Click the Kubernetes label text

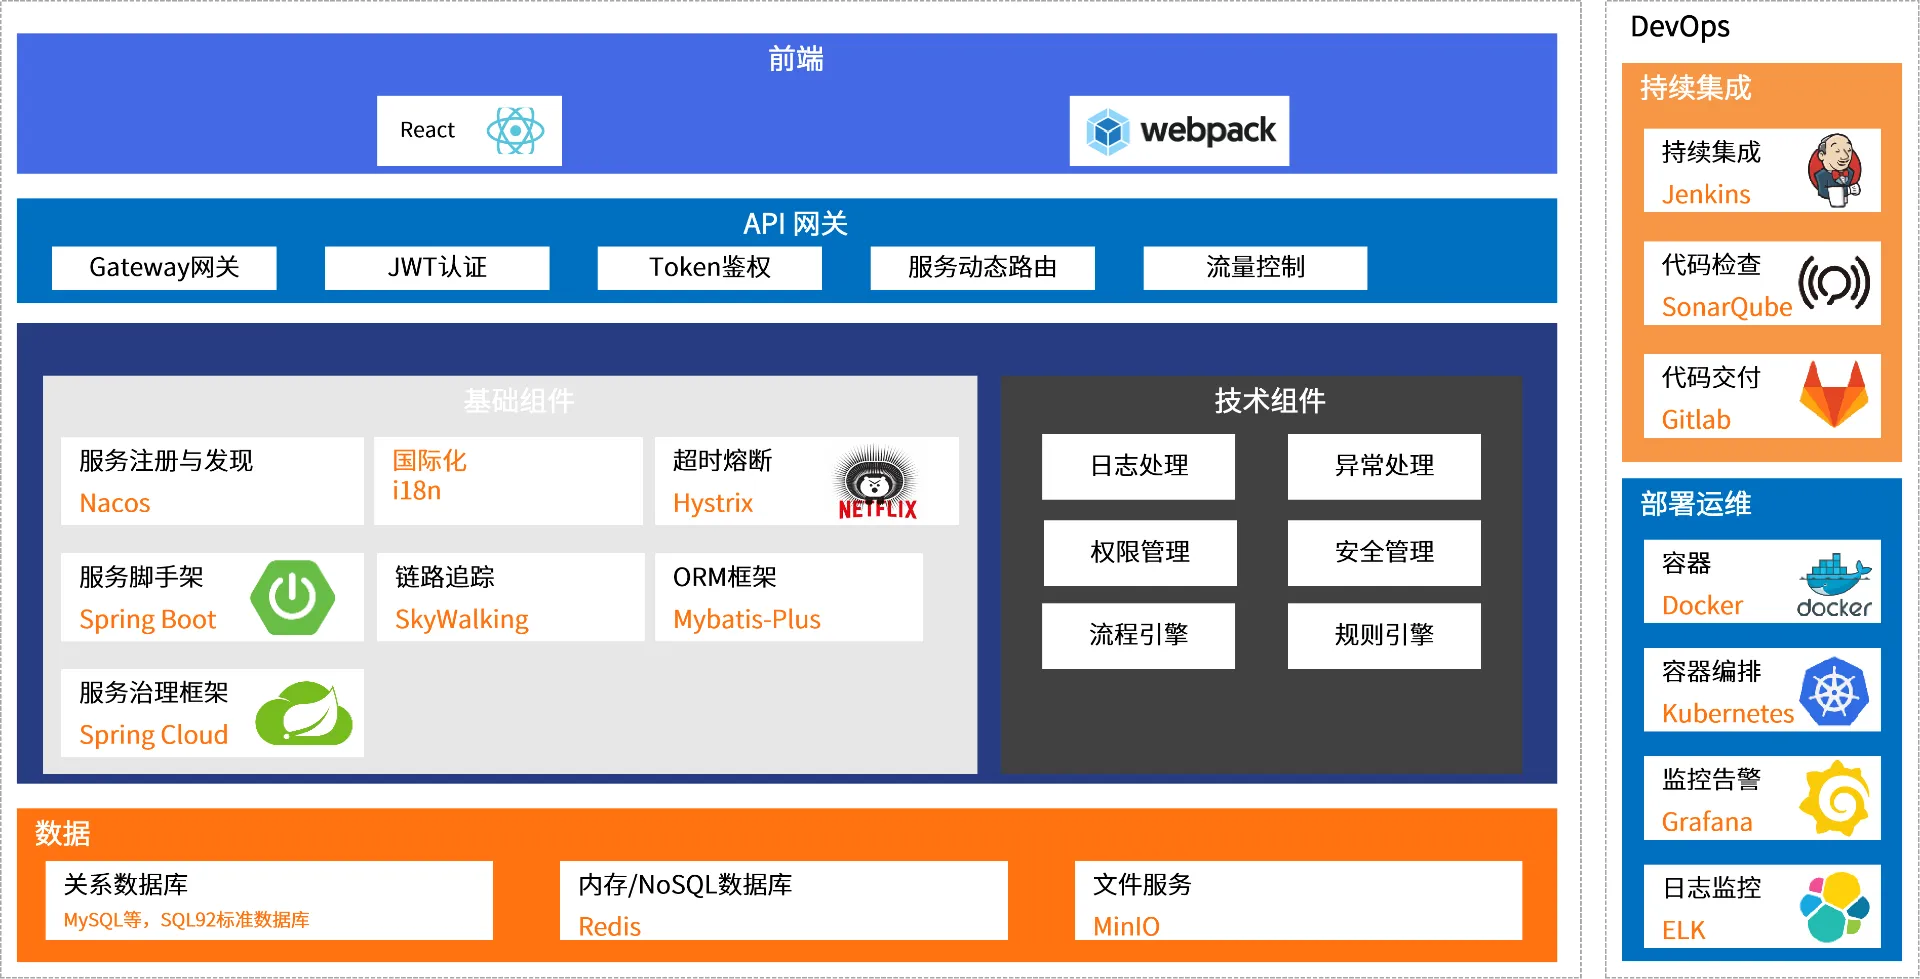[x=1728, y=714]
